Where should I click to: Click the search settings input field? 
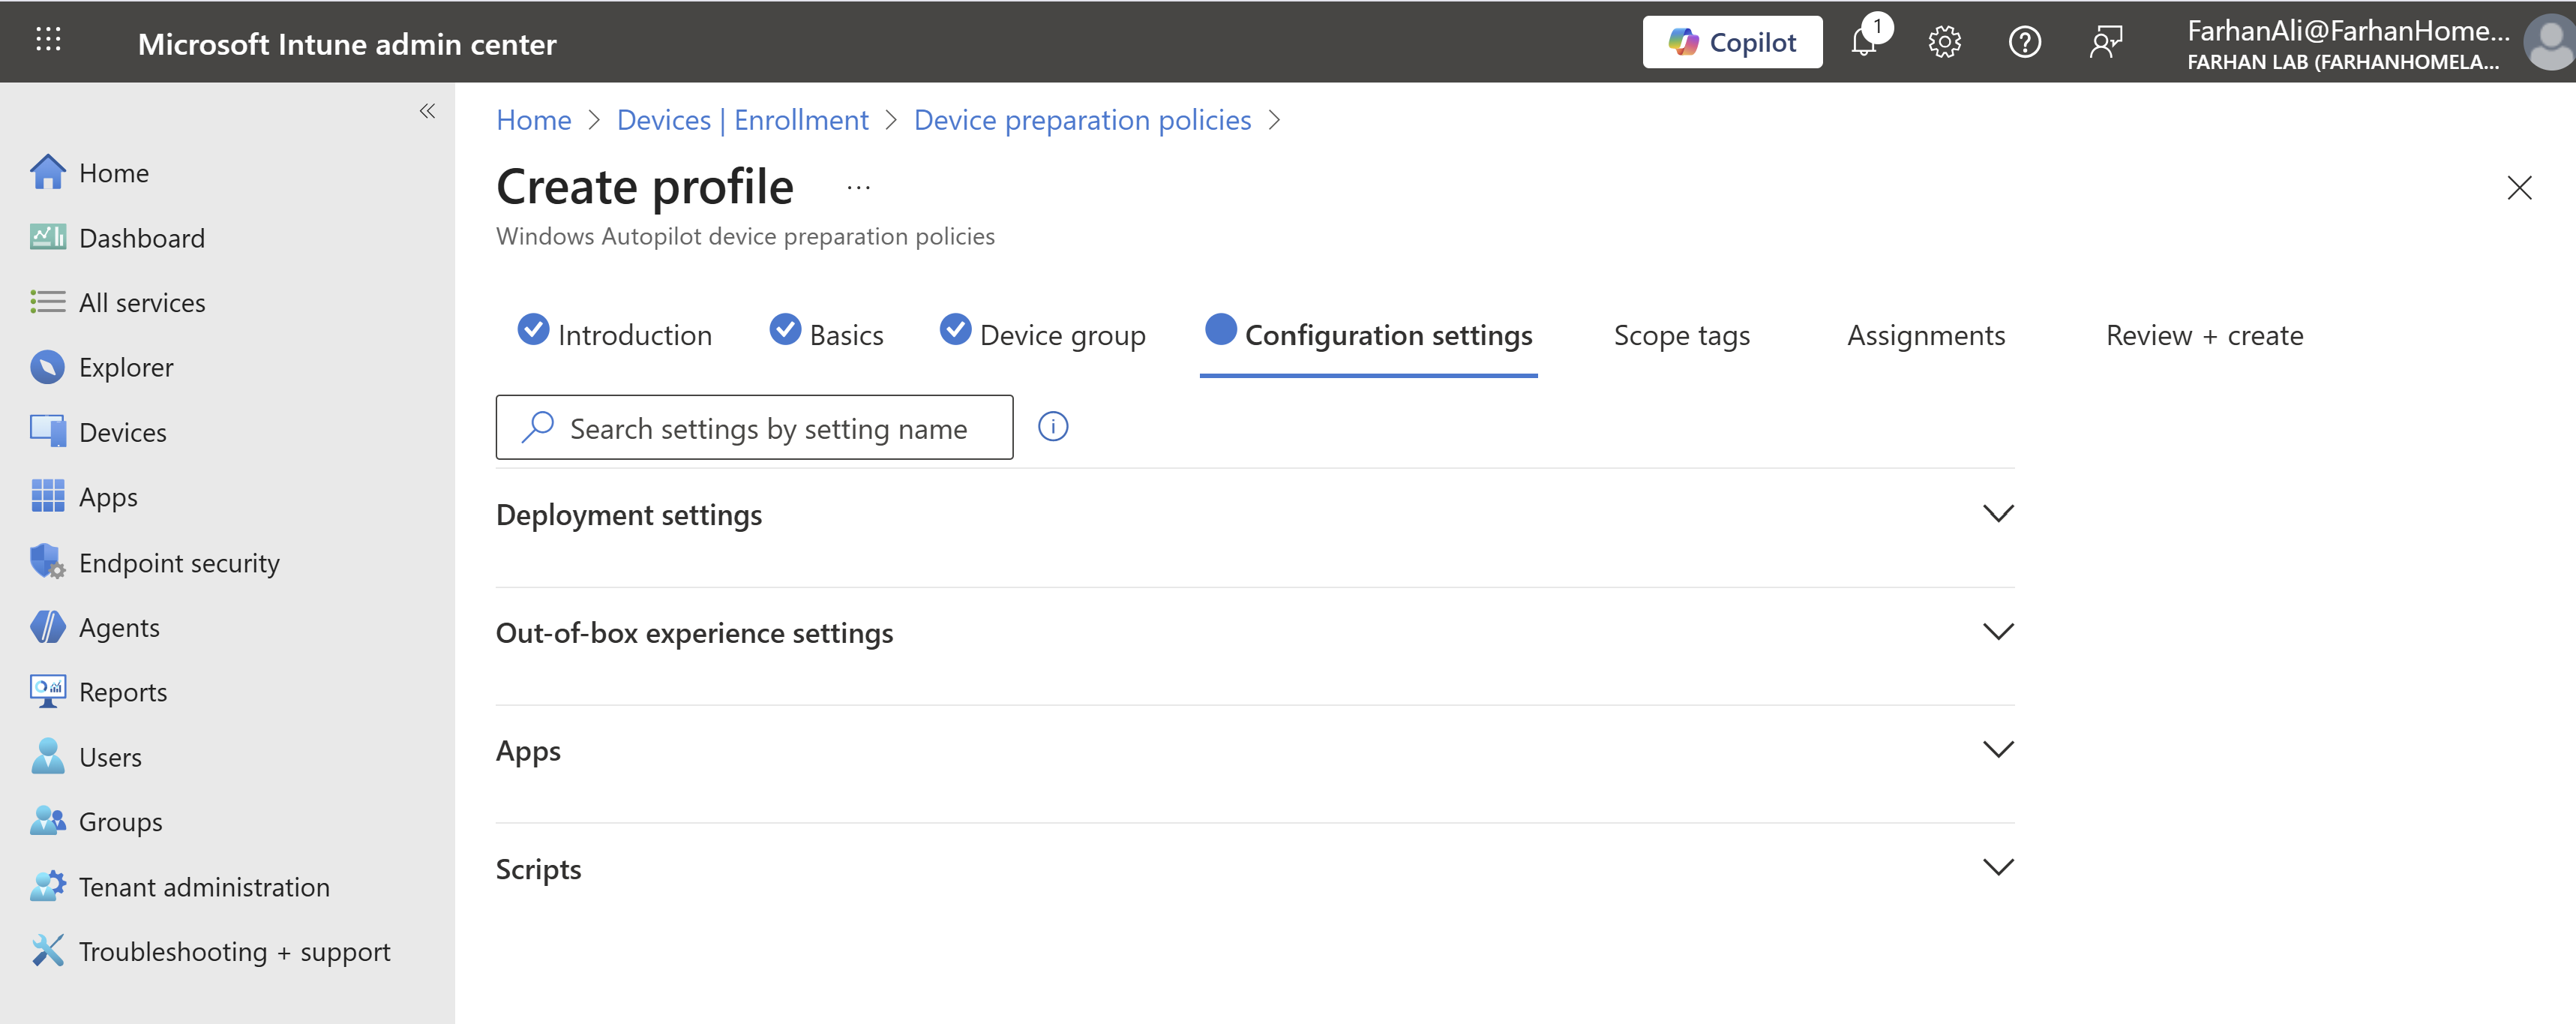point(767,428)
